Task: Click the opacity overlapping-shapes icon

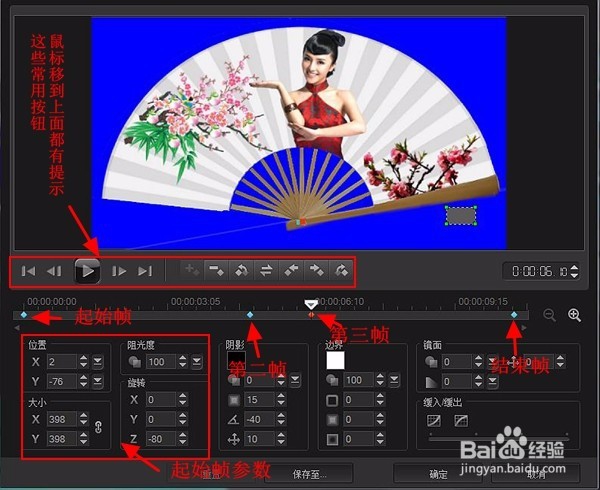Action: (x=134, y=361)
